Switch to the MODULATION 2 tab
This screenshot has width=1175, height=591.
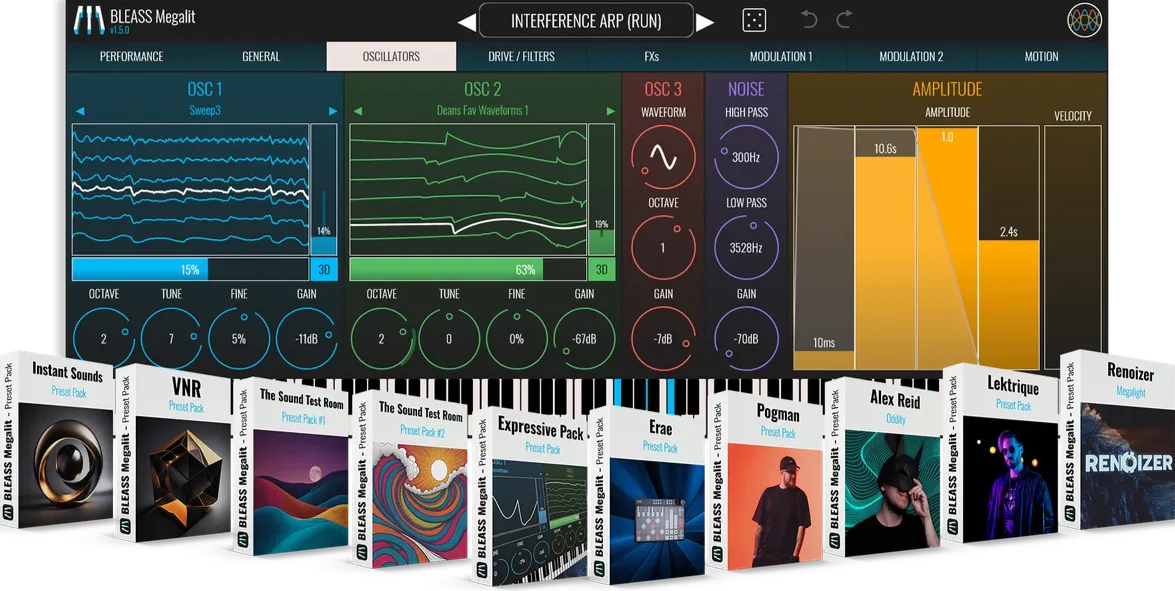click(x=911, y=56)
